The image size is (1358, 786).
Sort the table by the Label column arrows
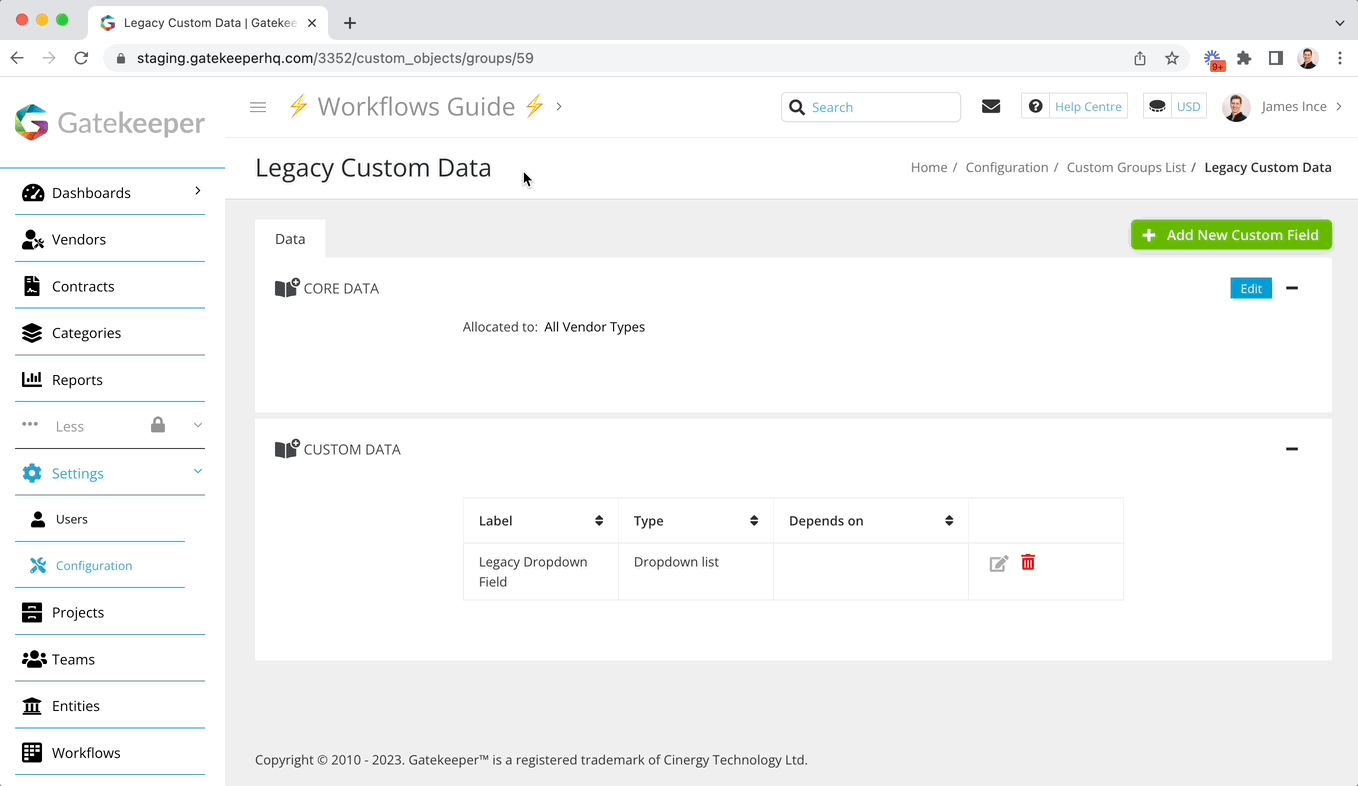click(x=600, y=520)
